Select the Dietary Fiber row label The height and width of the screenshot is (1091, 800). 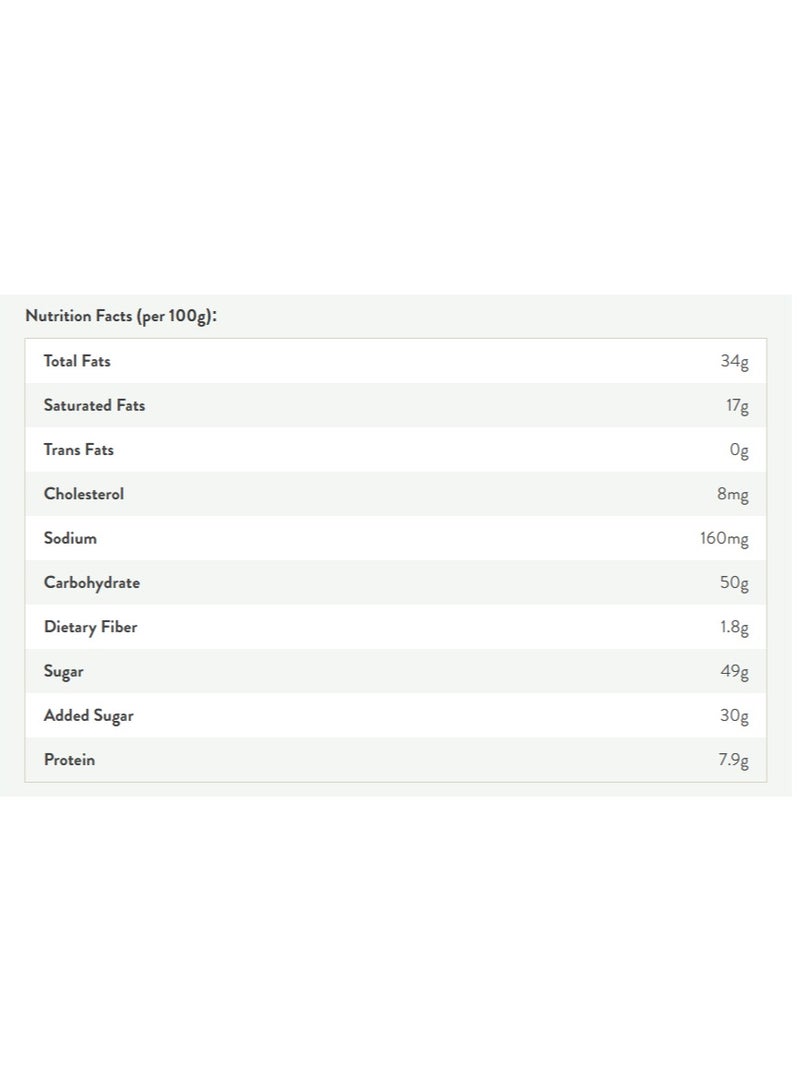pos(90,627)
